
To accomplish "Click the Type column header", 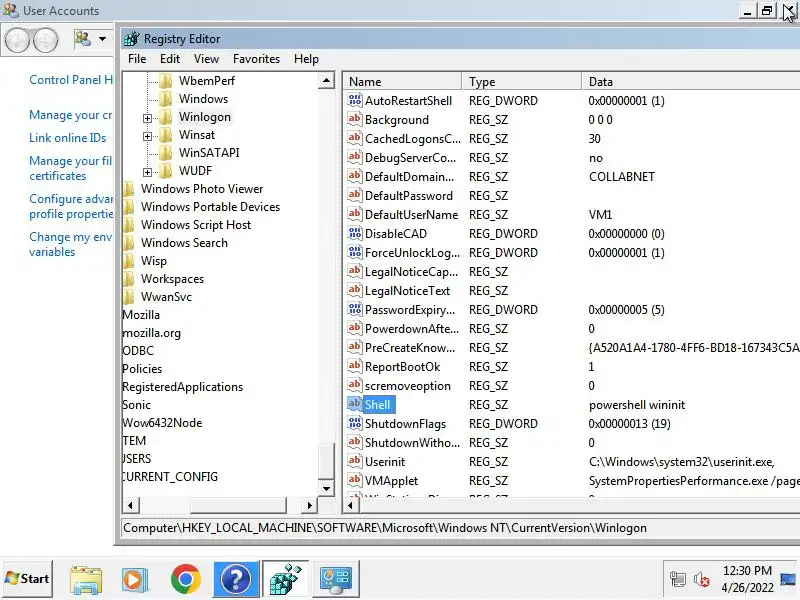I will [521, 82].
